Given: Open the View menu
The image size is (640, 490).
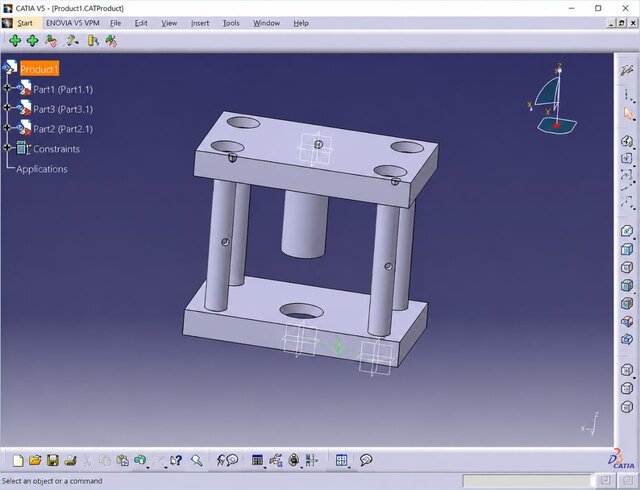Looking at the screenshot, I should [169, 23].
